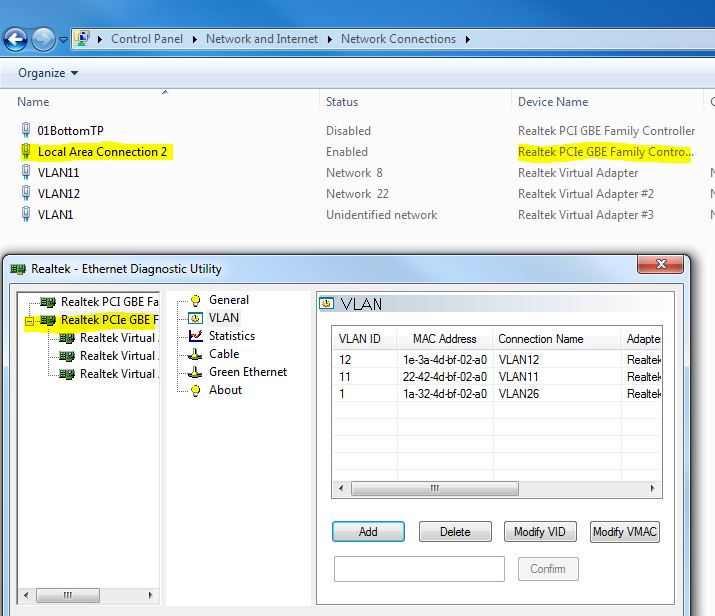Click the About lightbulb icon
Viewport: 715px width, 616px height.
click(x=196, y=391)
